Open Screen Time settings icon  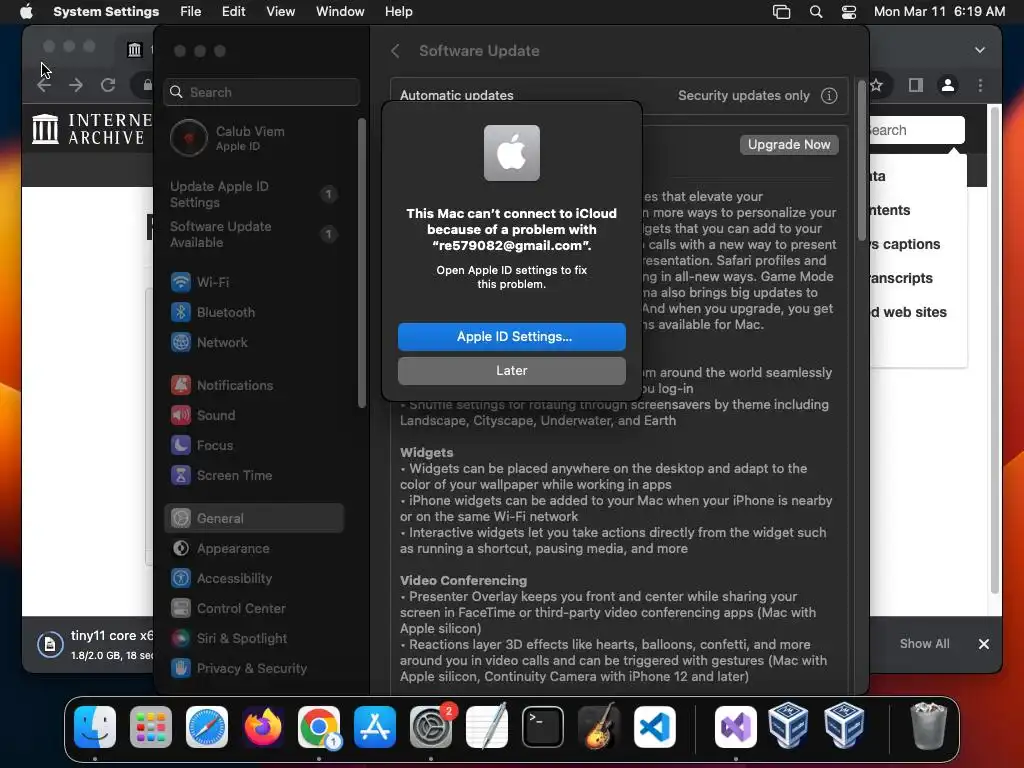point(181,475)
